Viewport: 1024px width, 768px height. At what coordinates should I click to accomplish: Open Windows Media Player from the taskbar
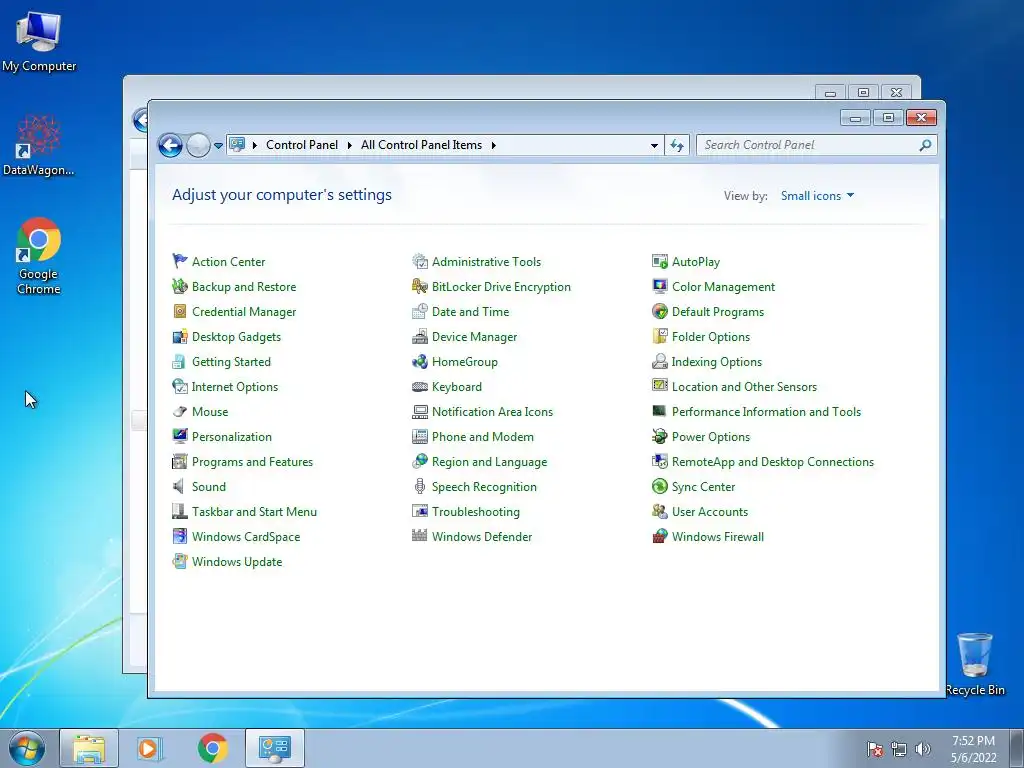coord(150,748)
